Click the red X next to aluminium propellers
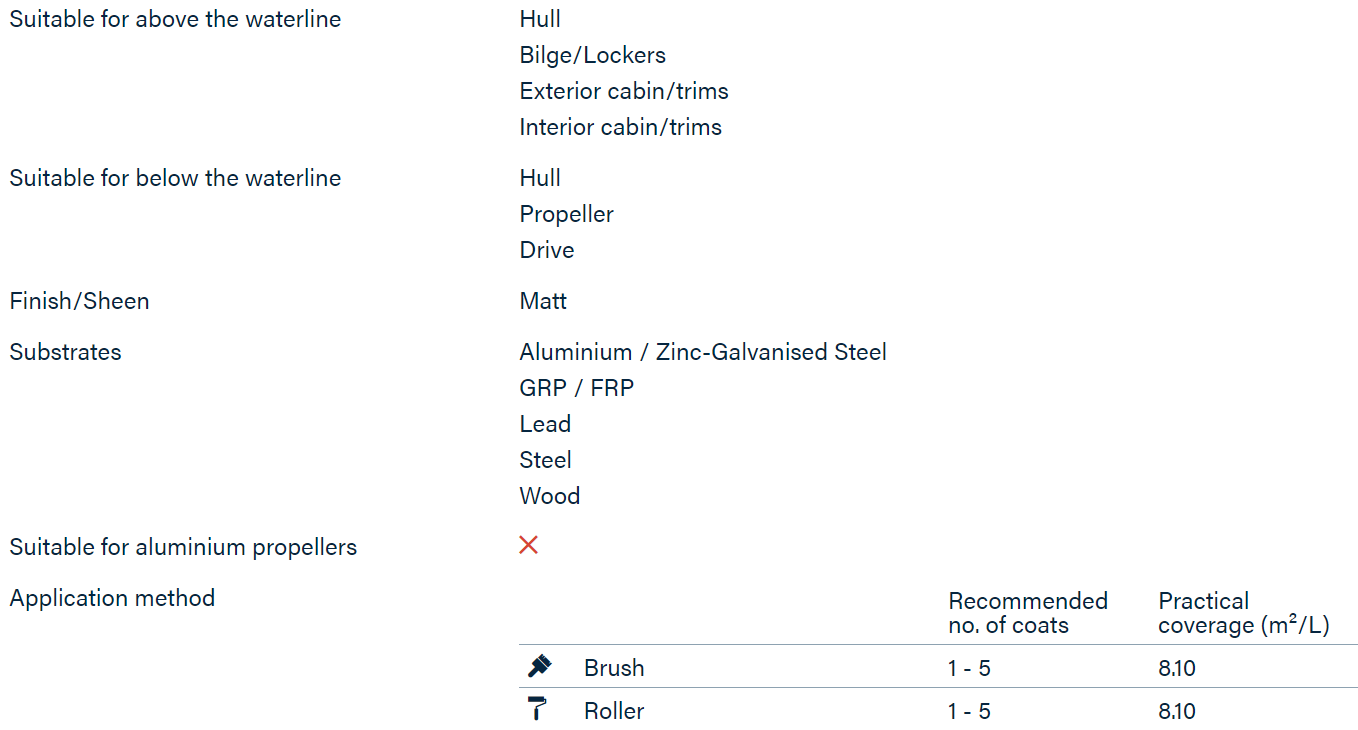The height and width of the screenshot is (730, 1358). [529, 545]
